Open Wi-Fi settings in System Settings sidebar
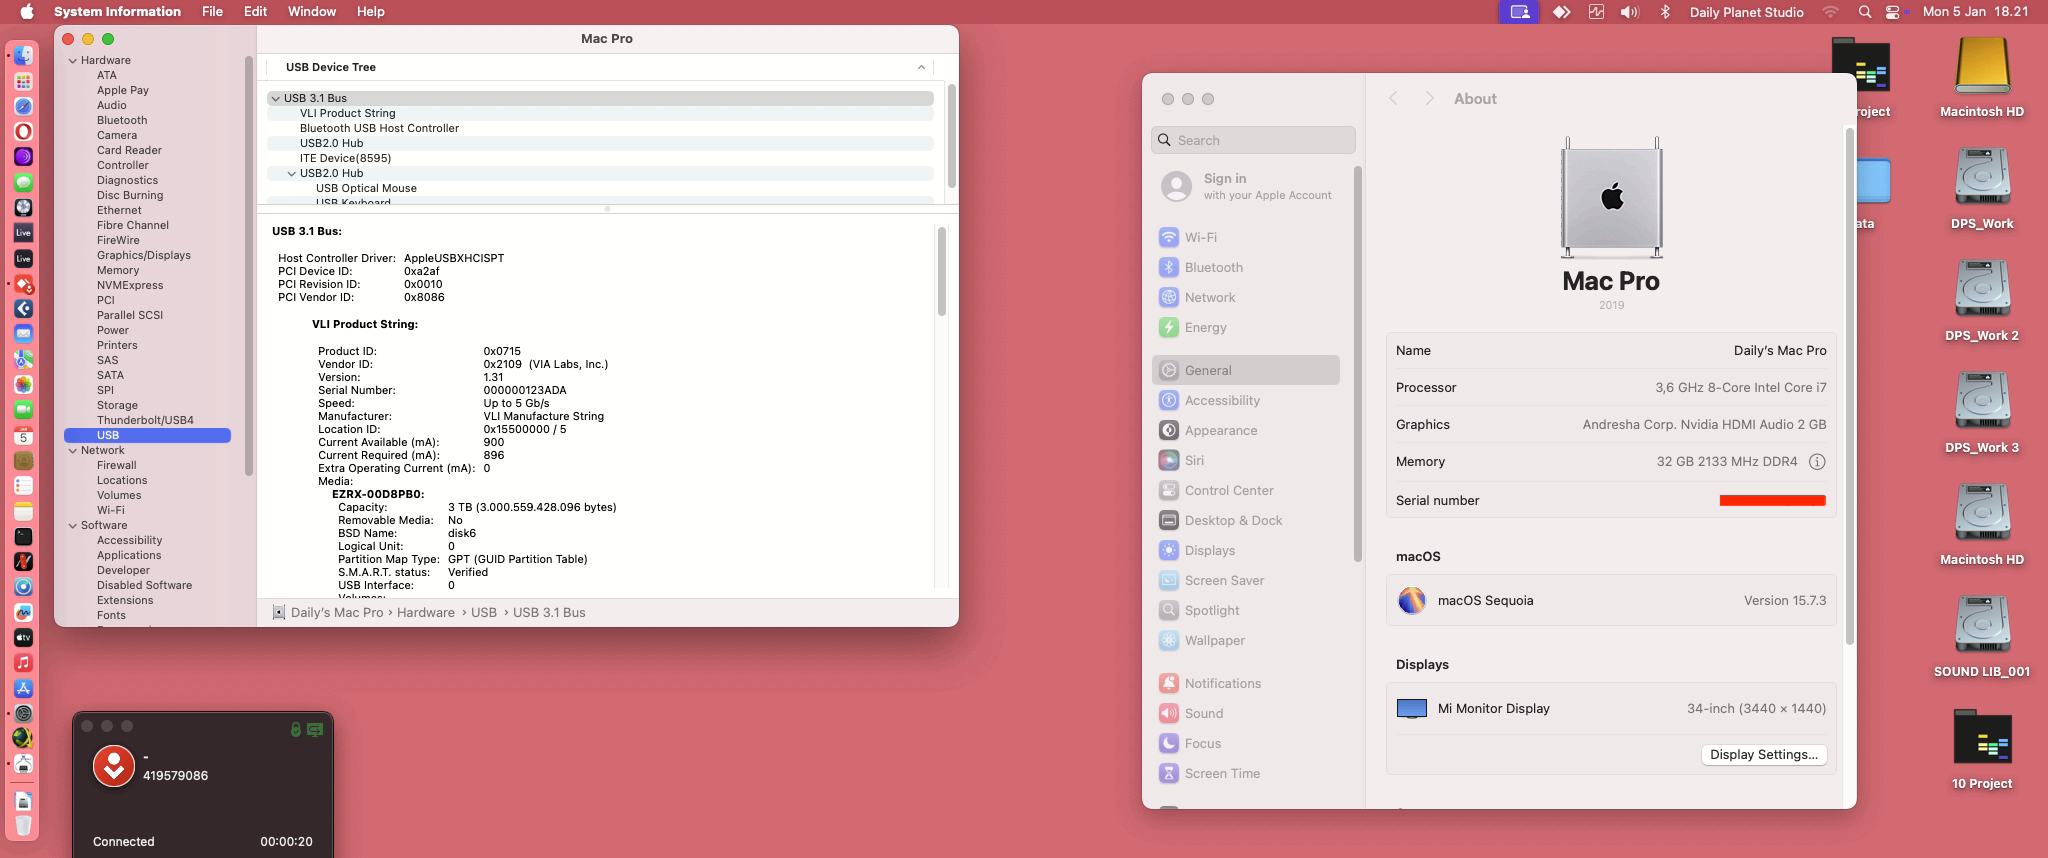 (1246, 238)
